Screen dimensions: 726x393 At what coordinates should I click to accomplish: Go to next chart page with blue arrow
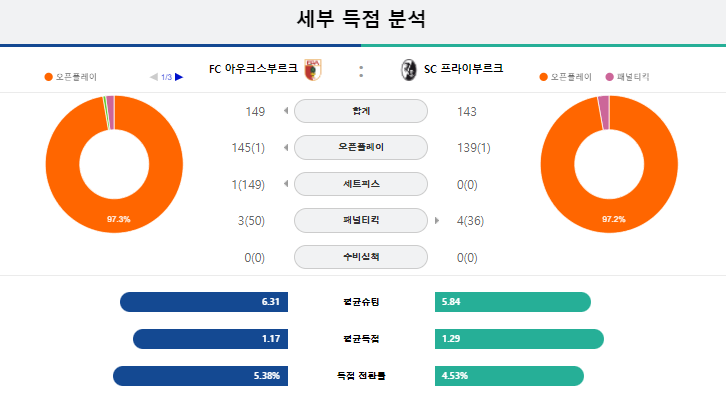tap(179, 77)
